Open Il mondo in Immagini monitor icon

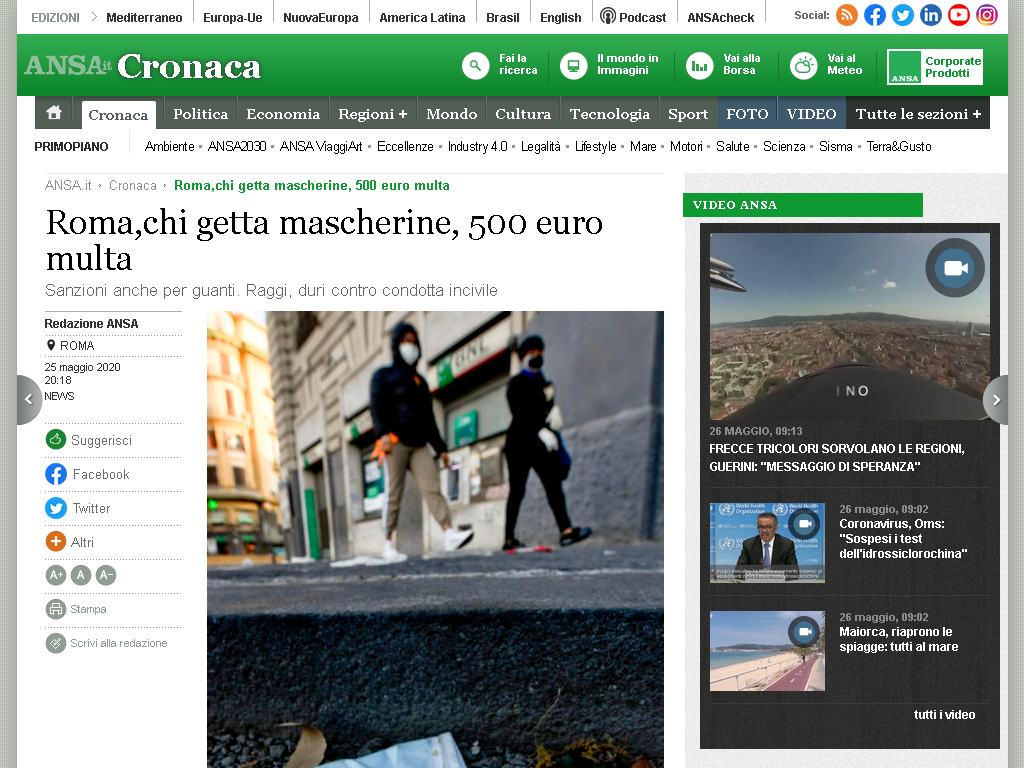[573, 66]
